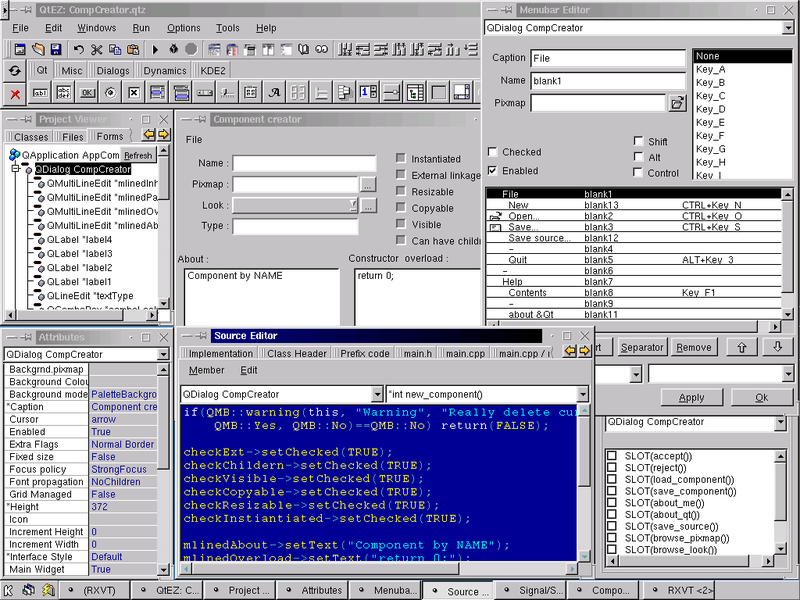Select the list view widget icon
Image resolution: width=800 pixels, height=600 pixels.
(x=415, y=93)
